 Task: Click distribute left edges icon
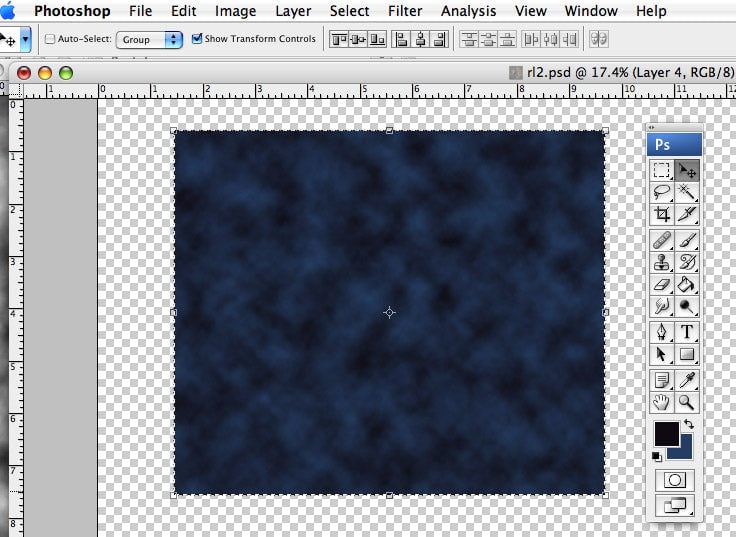coord(531,40)
